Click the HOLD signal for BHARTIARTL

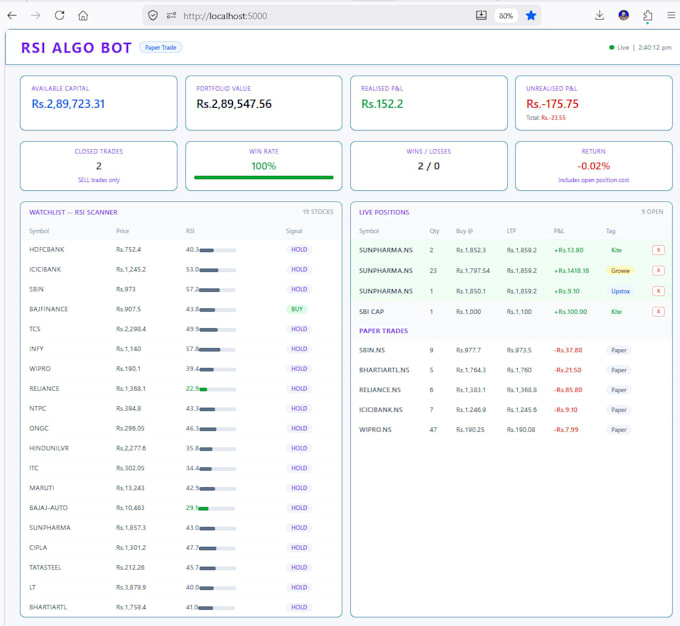click(x=299, y=607)
